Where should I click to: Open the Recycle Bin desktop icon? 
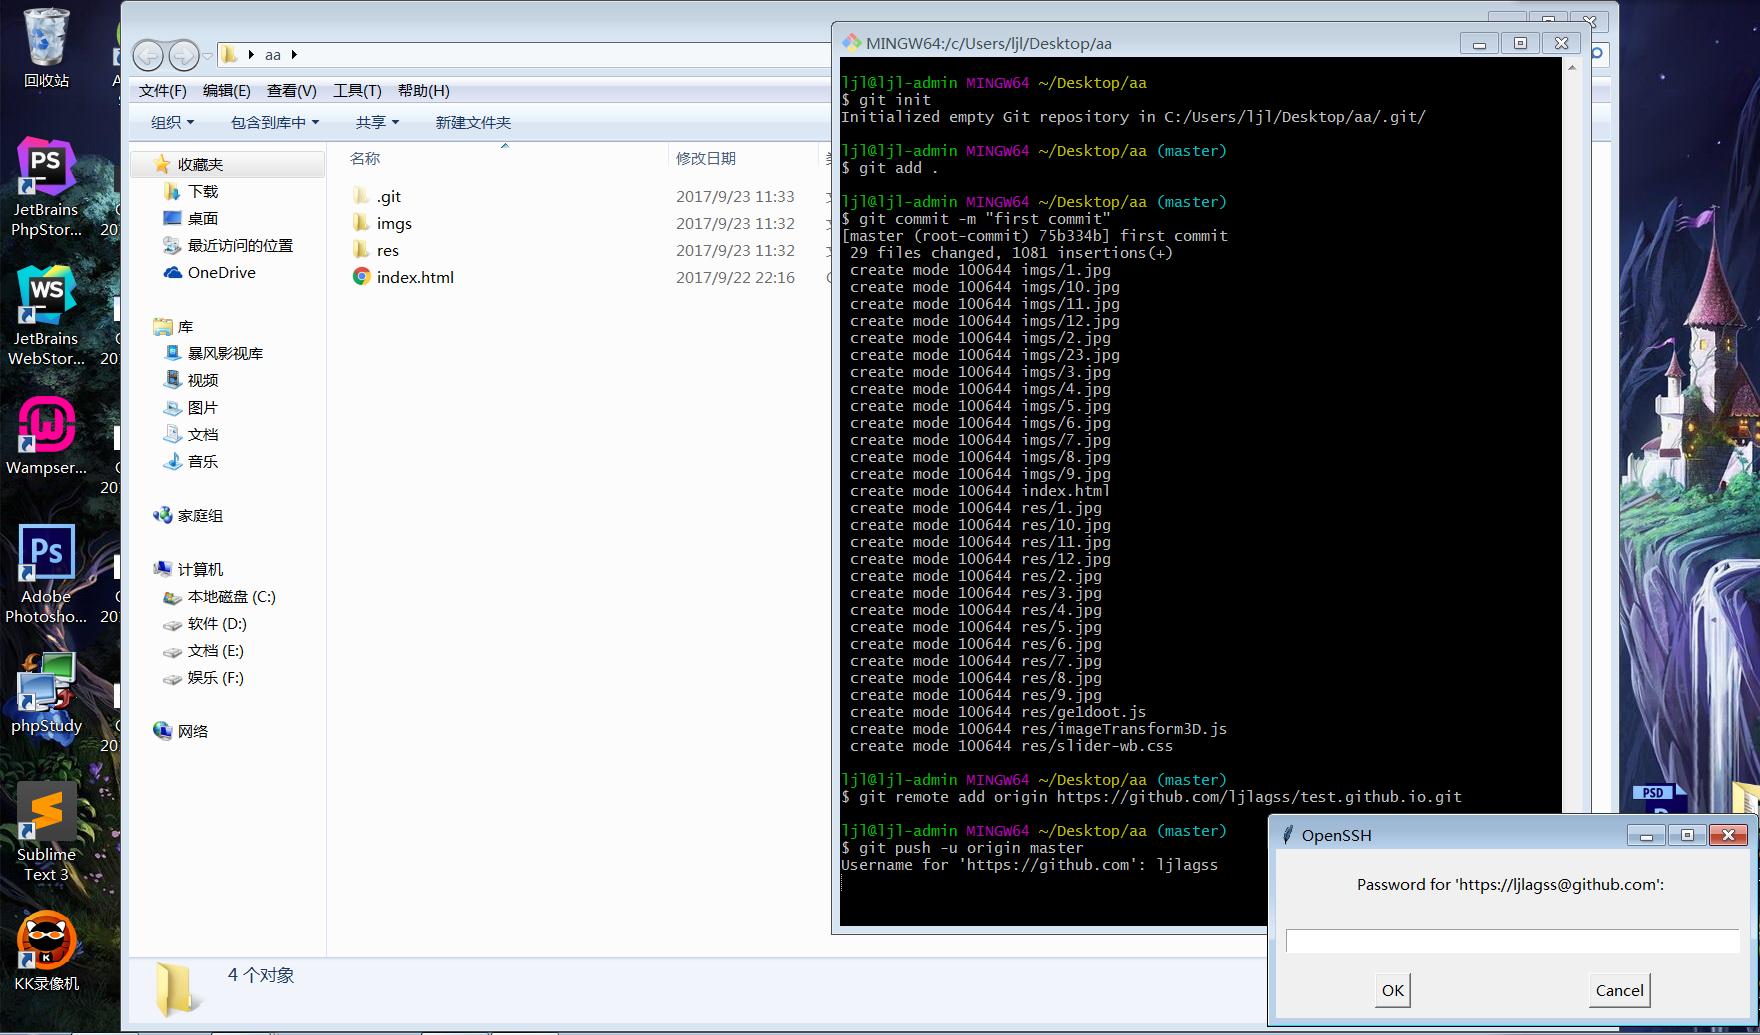pyautogui.click(x=46, y=47)
